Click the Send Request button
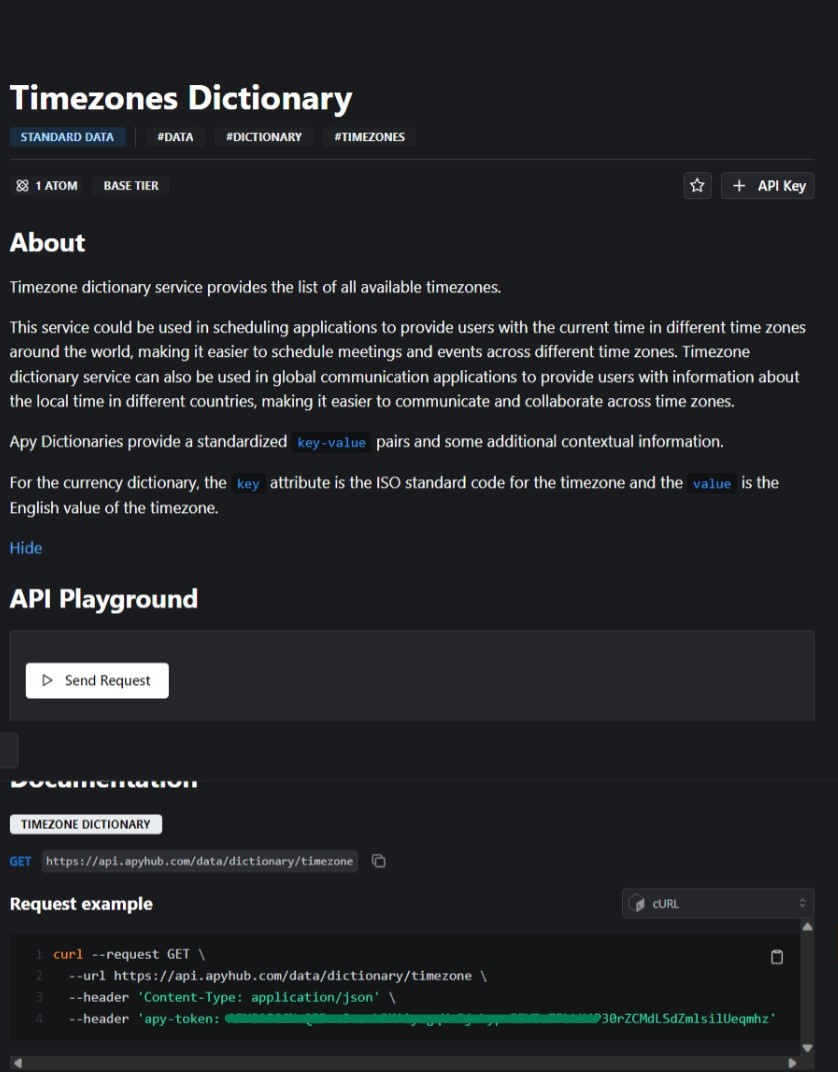Screen dimensions: 838x1072 (97, 680)
